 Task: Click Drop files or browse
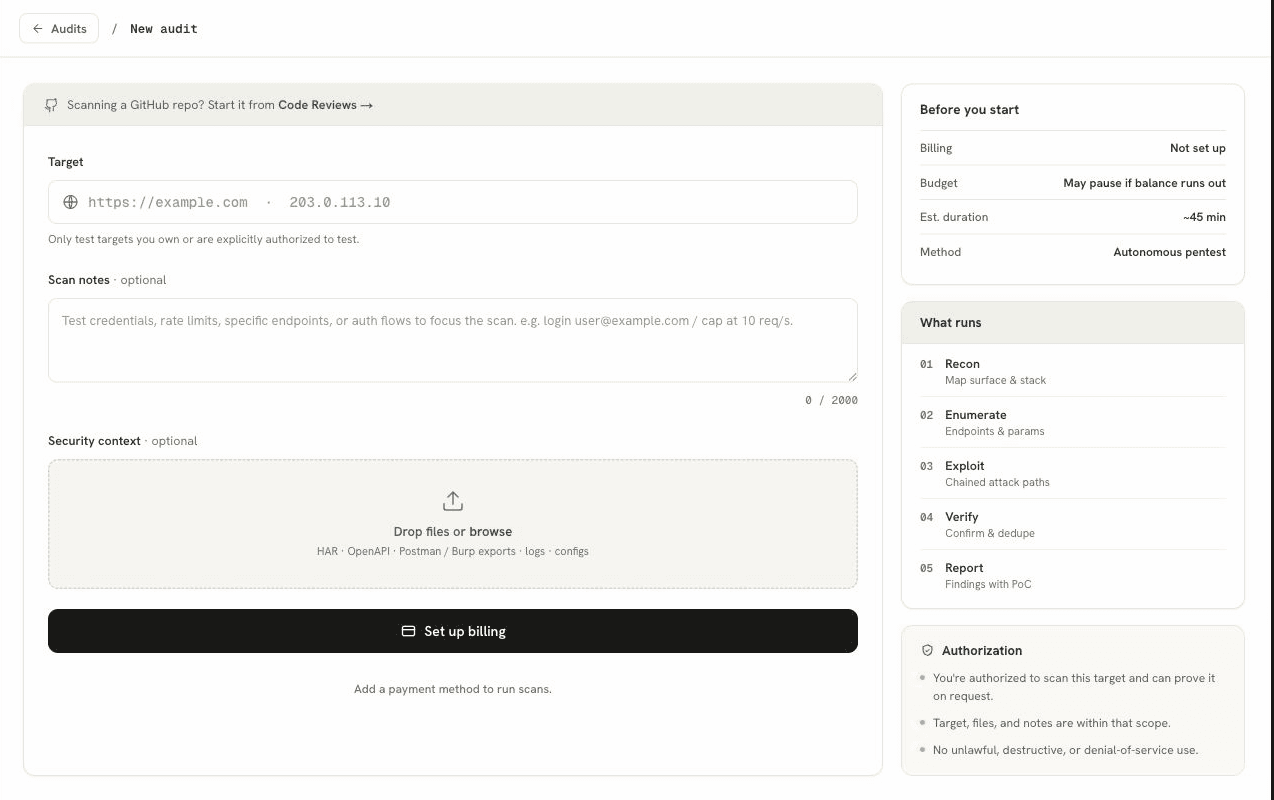click(x=453, y=532)
